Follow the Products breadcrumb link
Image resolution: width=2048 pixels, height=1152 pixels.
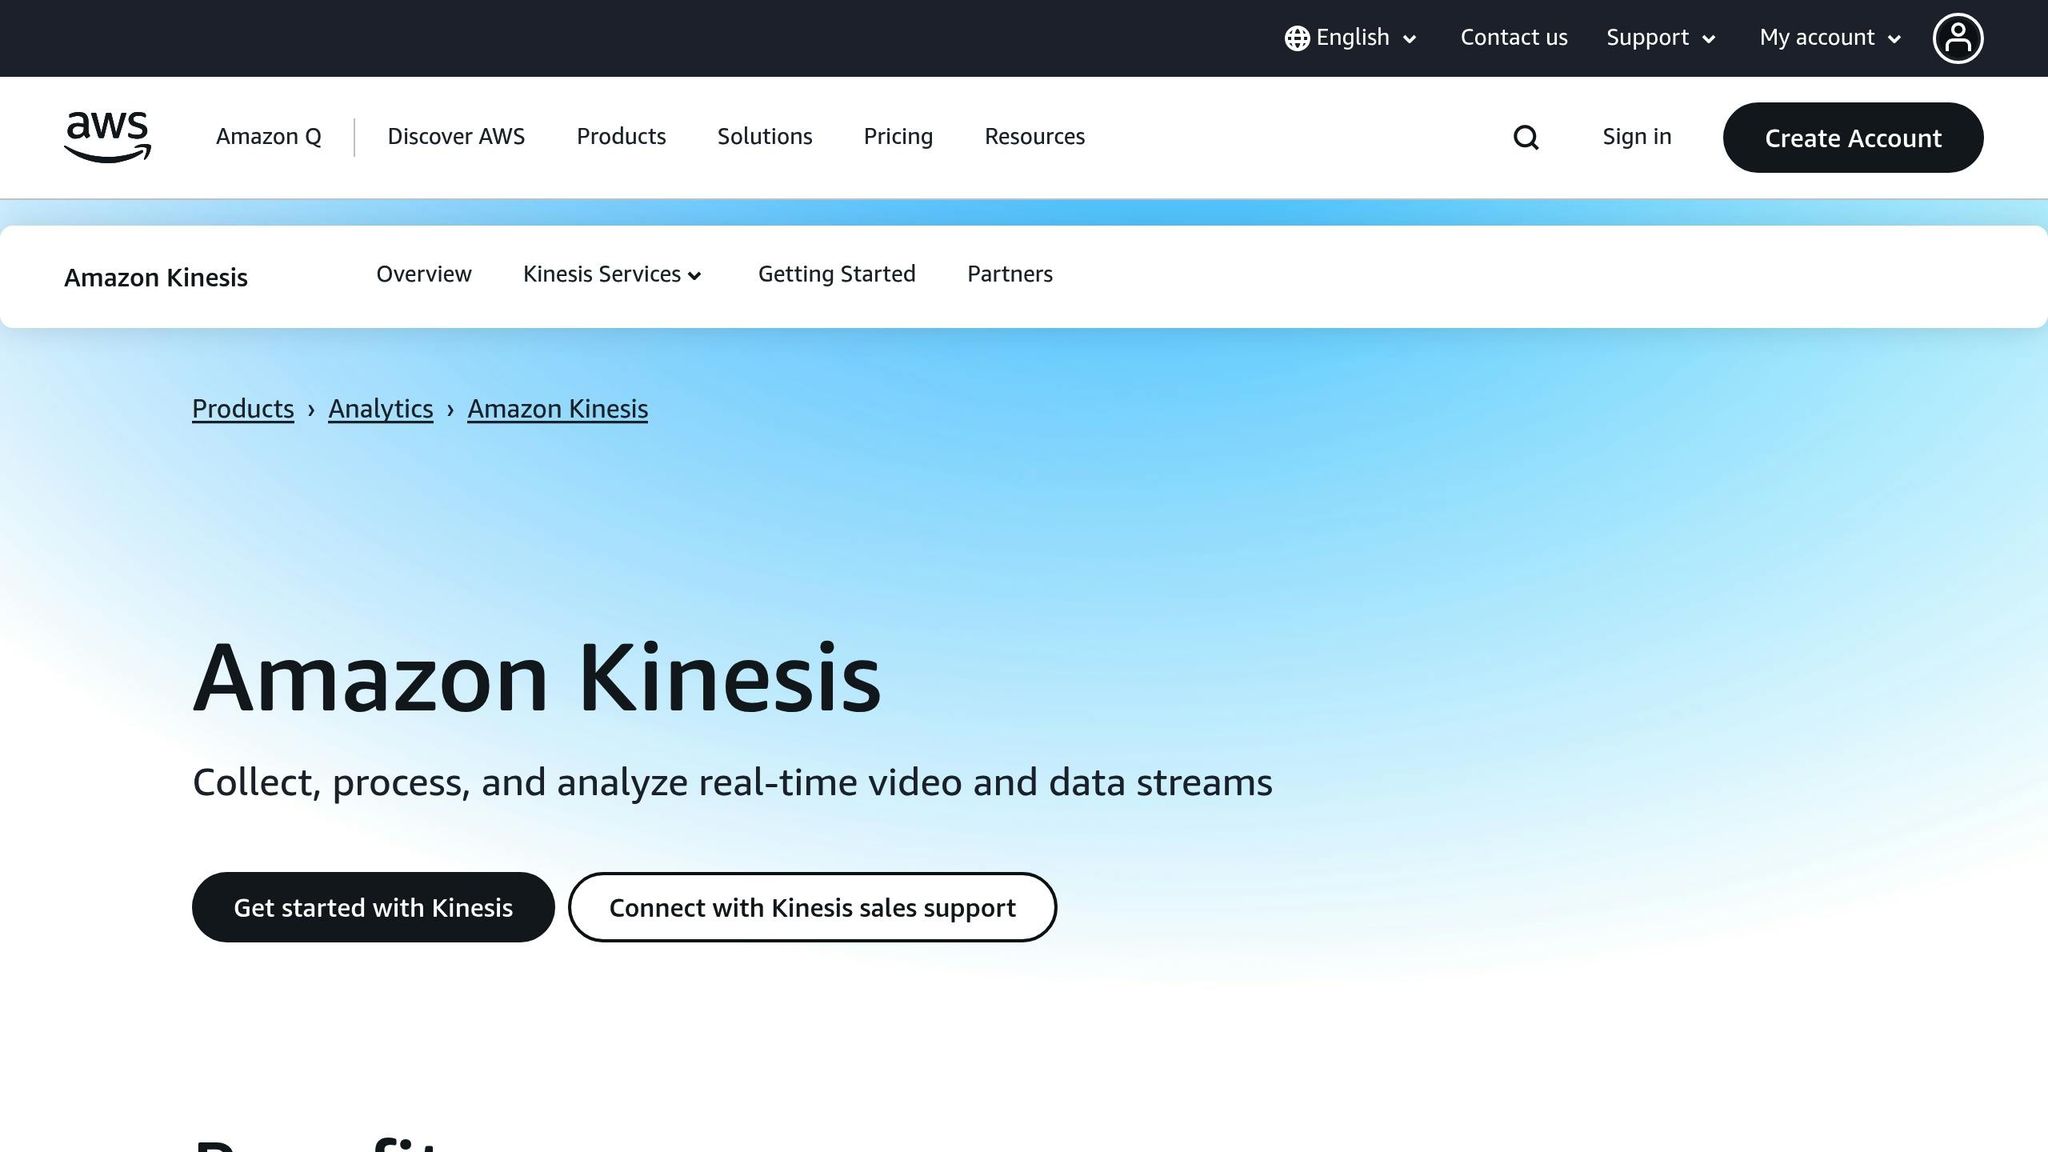243,409
